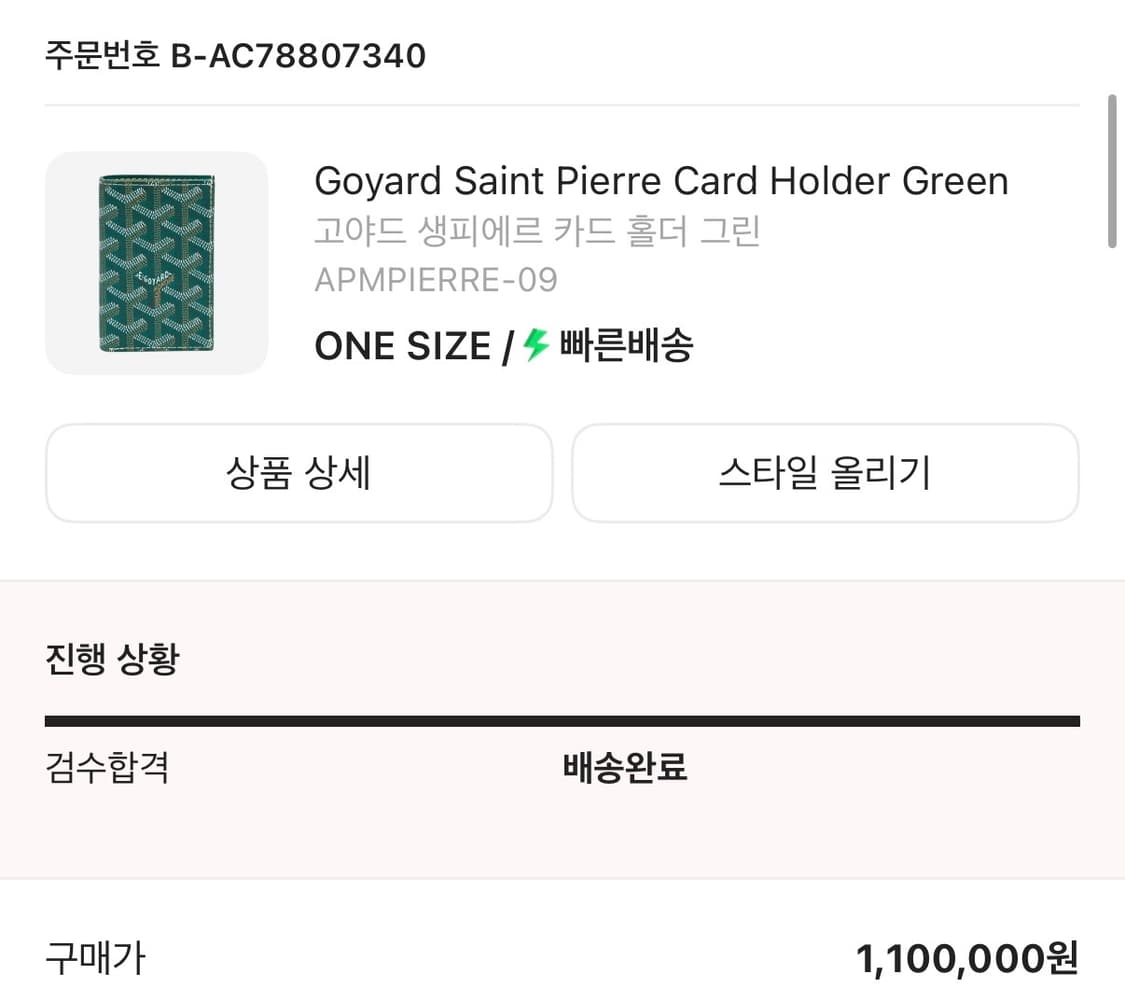Click the ONE SIZE label
This screenshot has width=1125, height=1004.
pyautogui.click(x=402, y=347)
